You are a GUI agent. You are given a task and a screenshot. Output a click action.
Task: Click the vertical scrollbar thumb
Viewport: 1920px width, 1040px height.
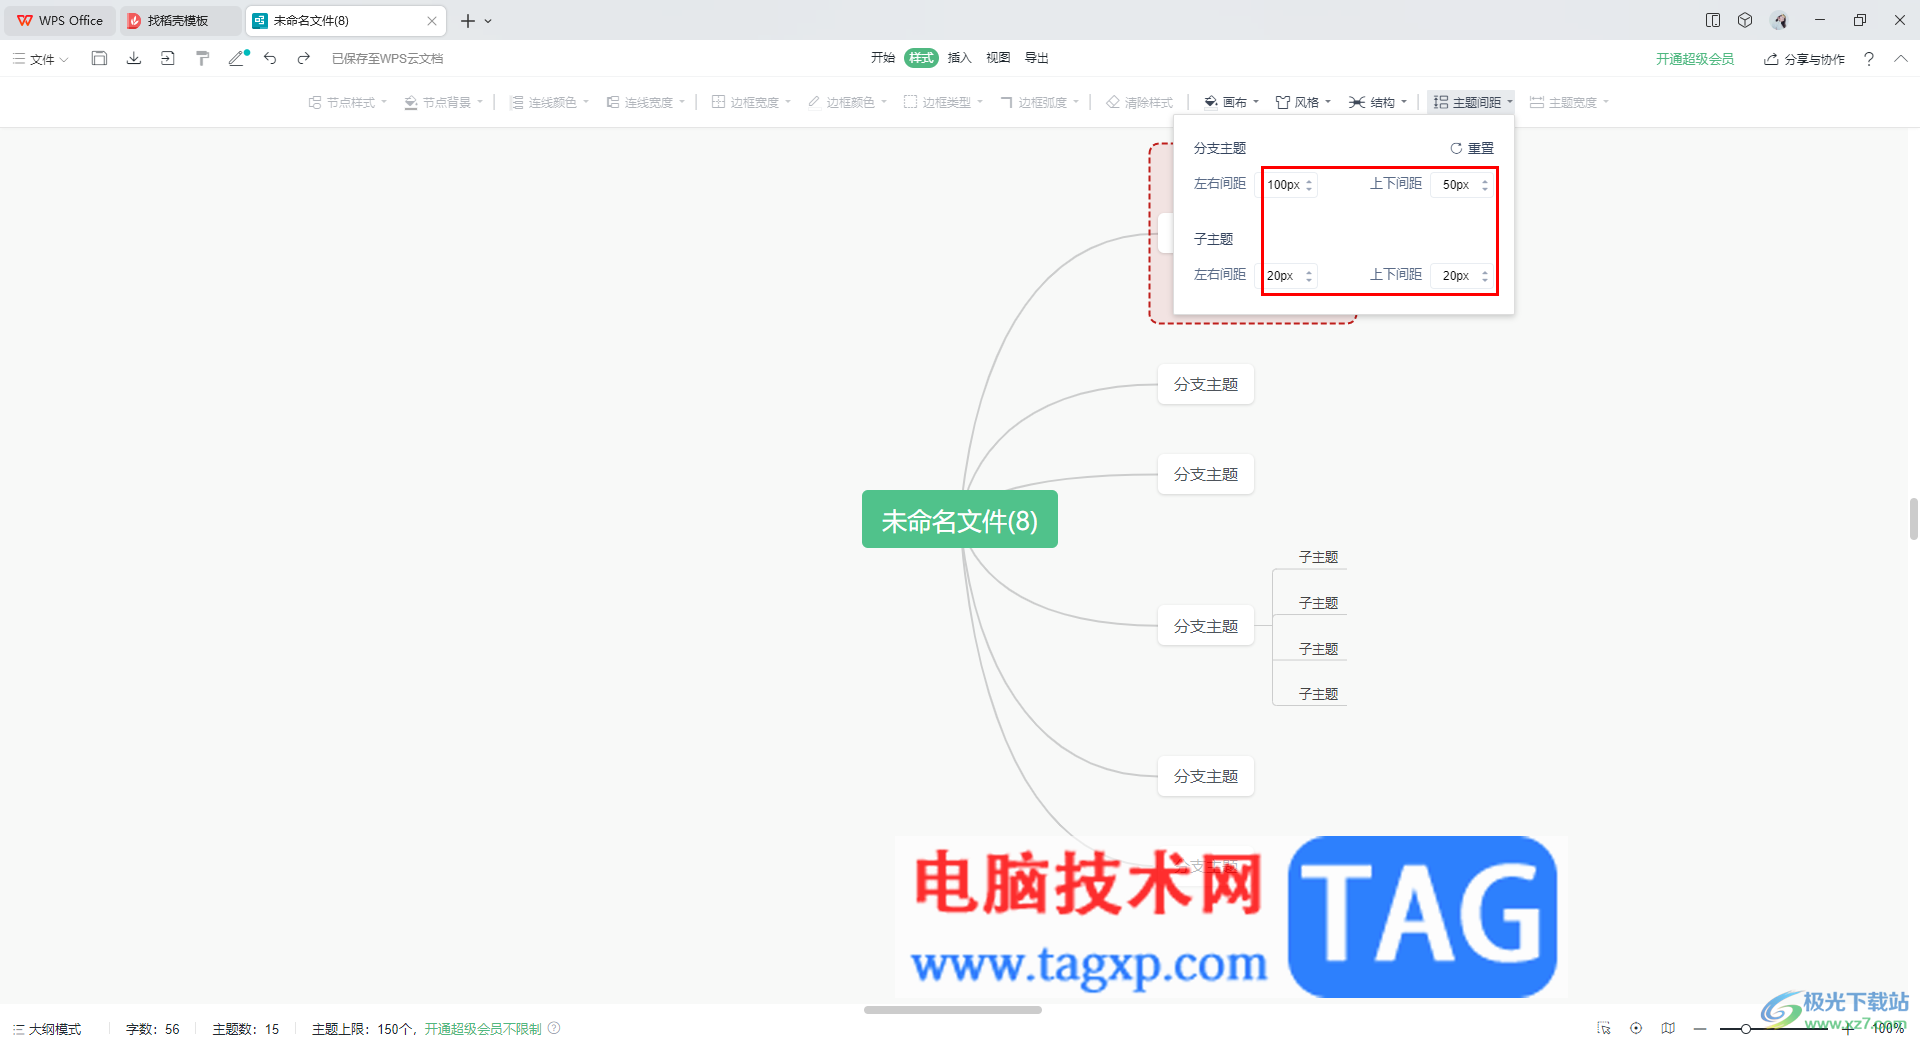tap(1913, 519)
